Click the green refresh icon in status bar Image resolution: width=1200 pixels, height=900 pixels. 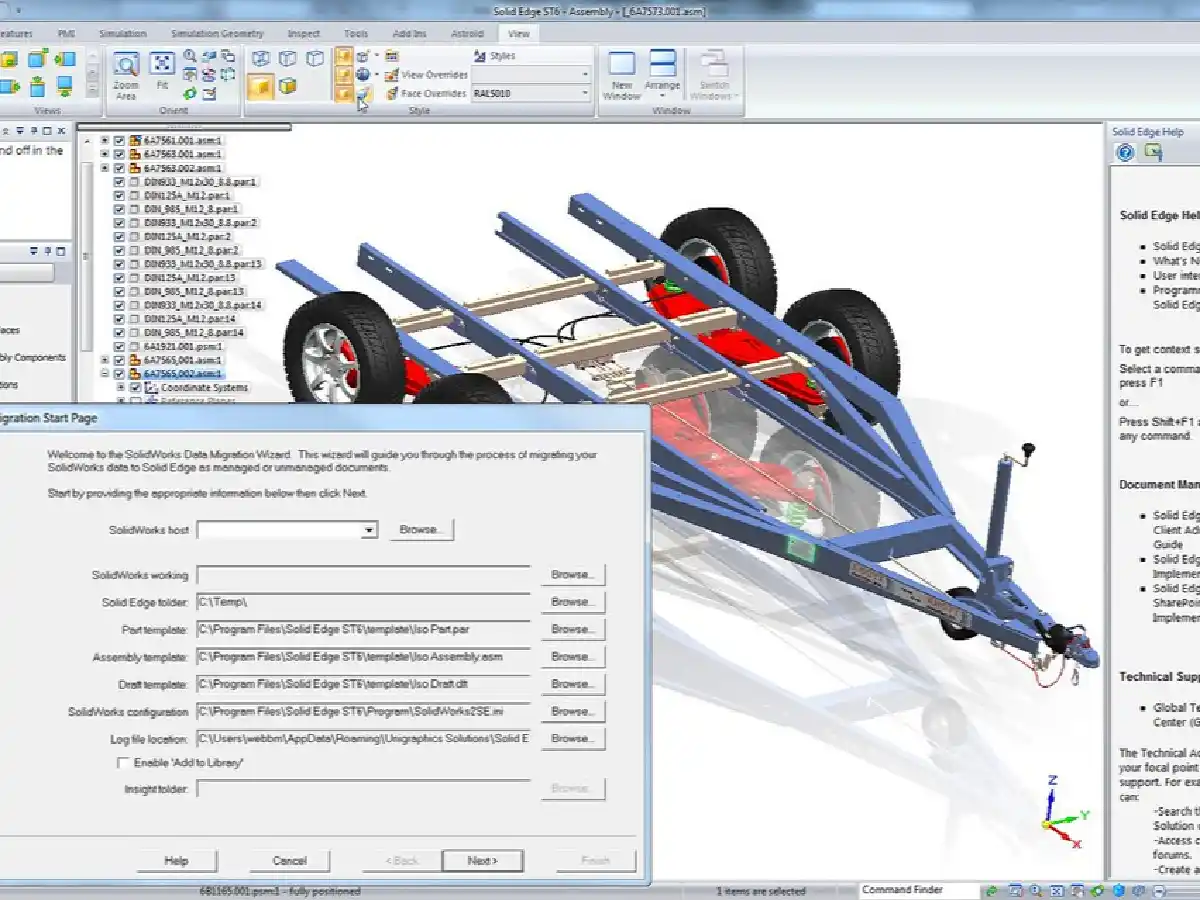click(x=991, y=890)
